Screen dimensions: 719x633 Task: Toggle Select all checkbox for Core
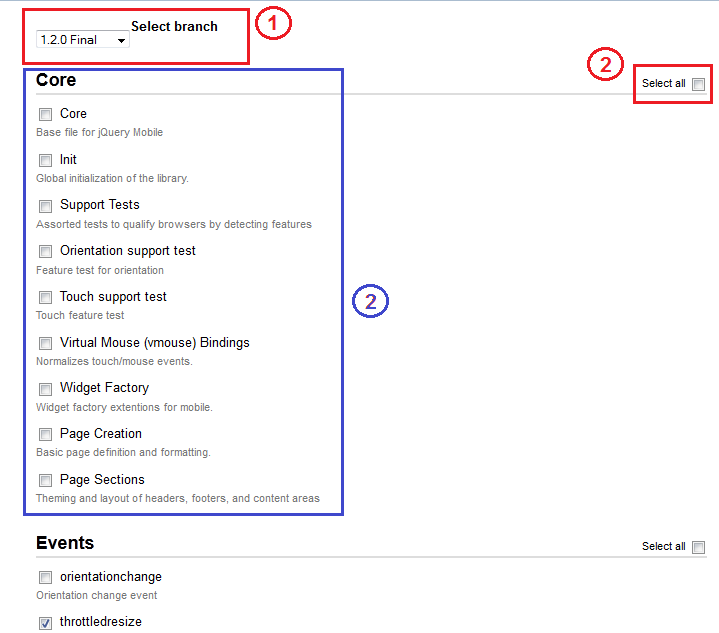[698, 85]
